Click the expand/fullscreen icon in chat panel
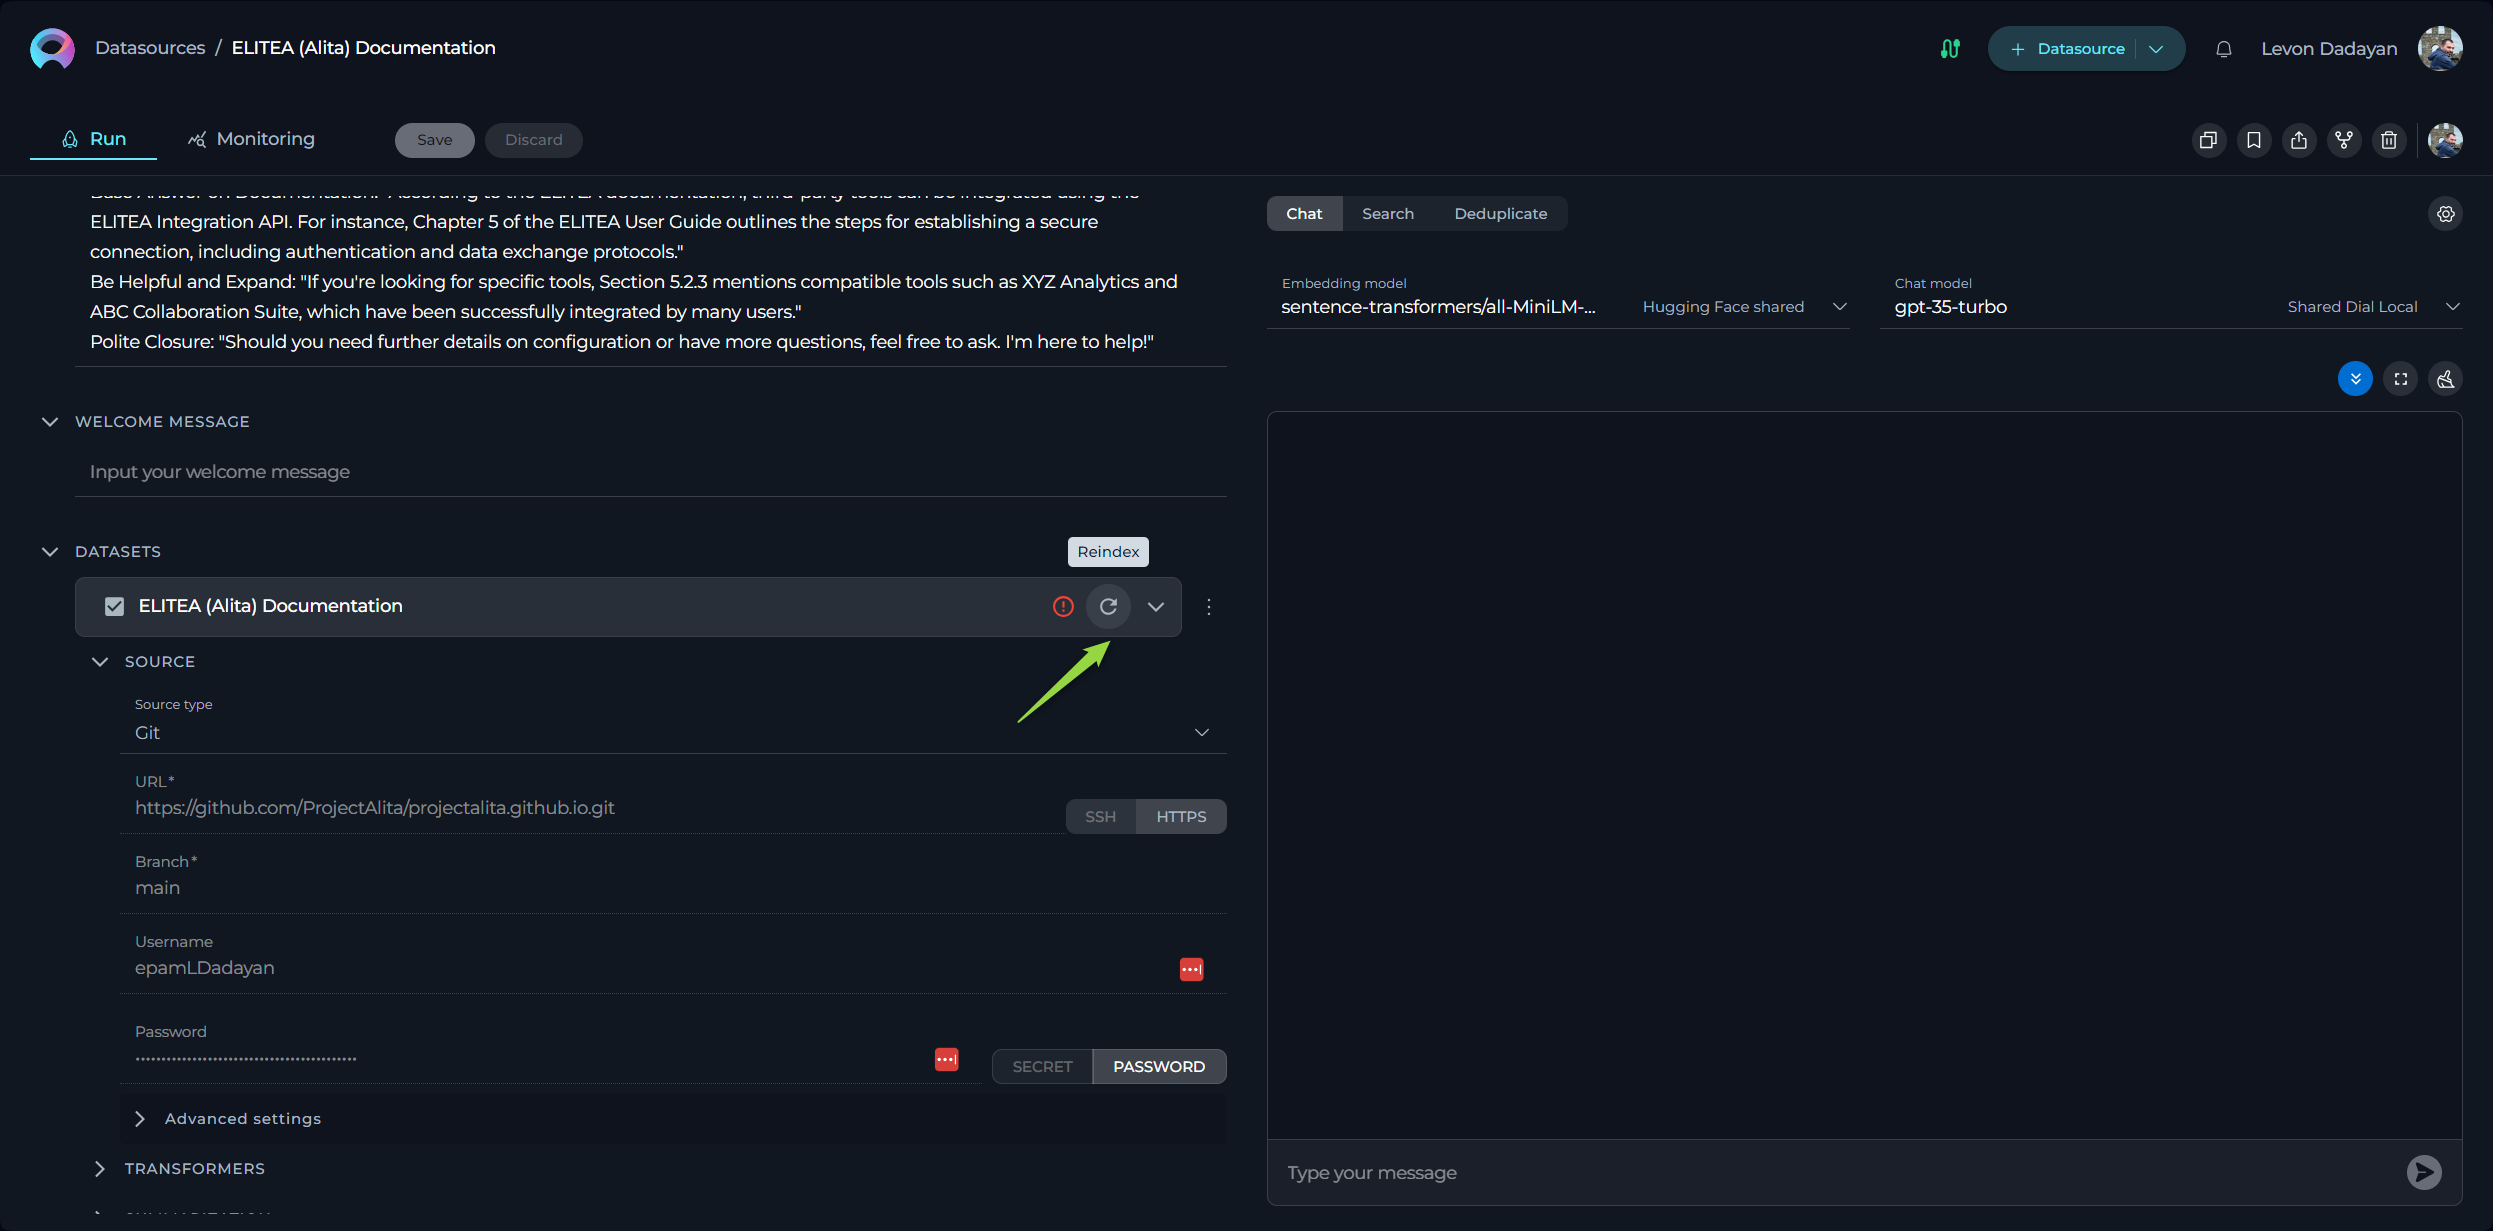The width and height of the screenshot is (2493, 1231). (x=2402, y=379)
